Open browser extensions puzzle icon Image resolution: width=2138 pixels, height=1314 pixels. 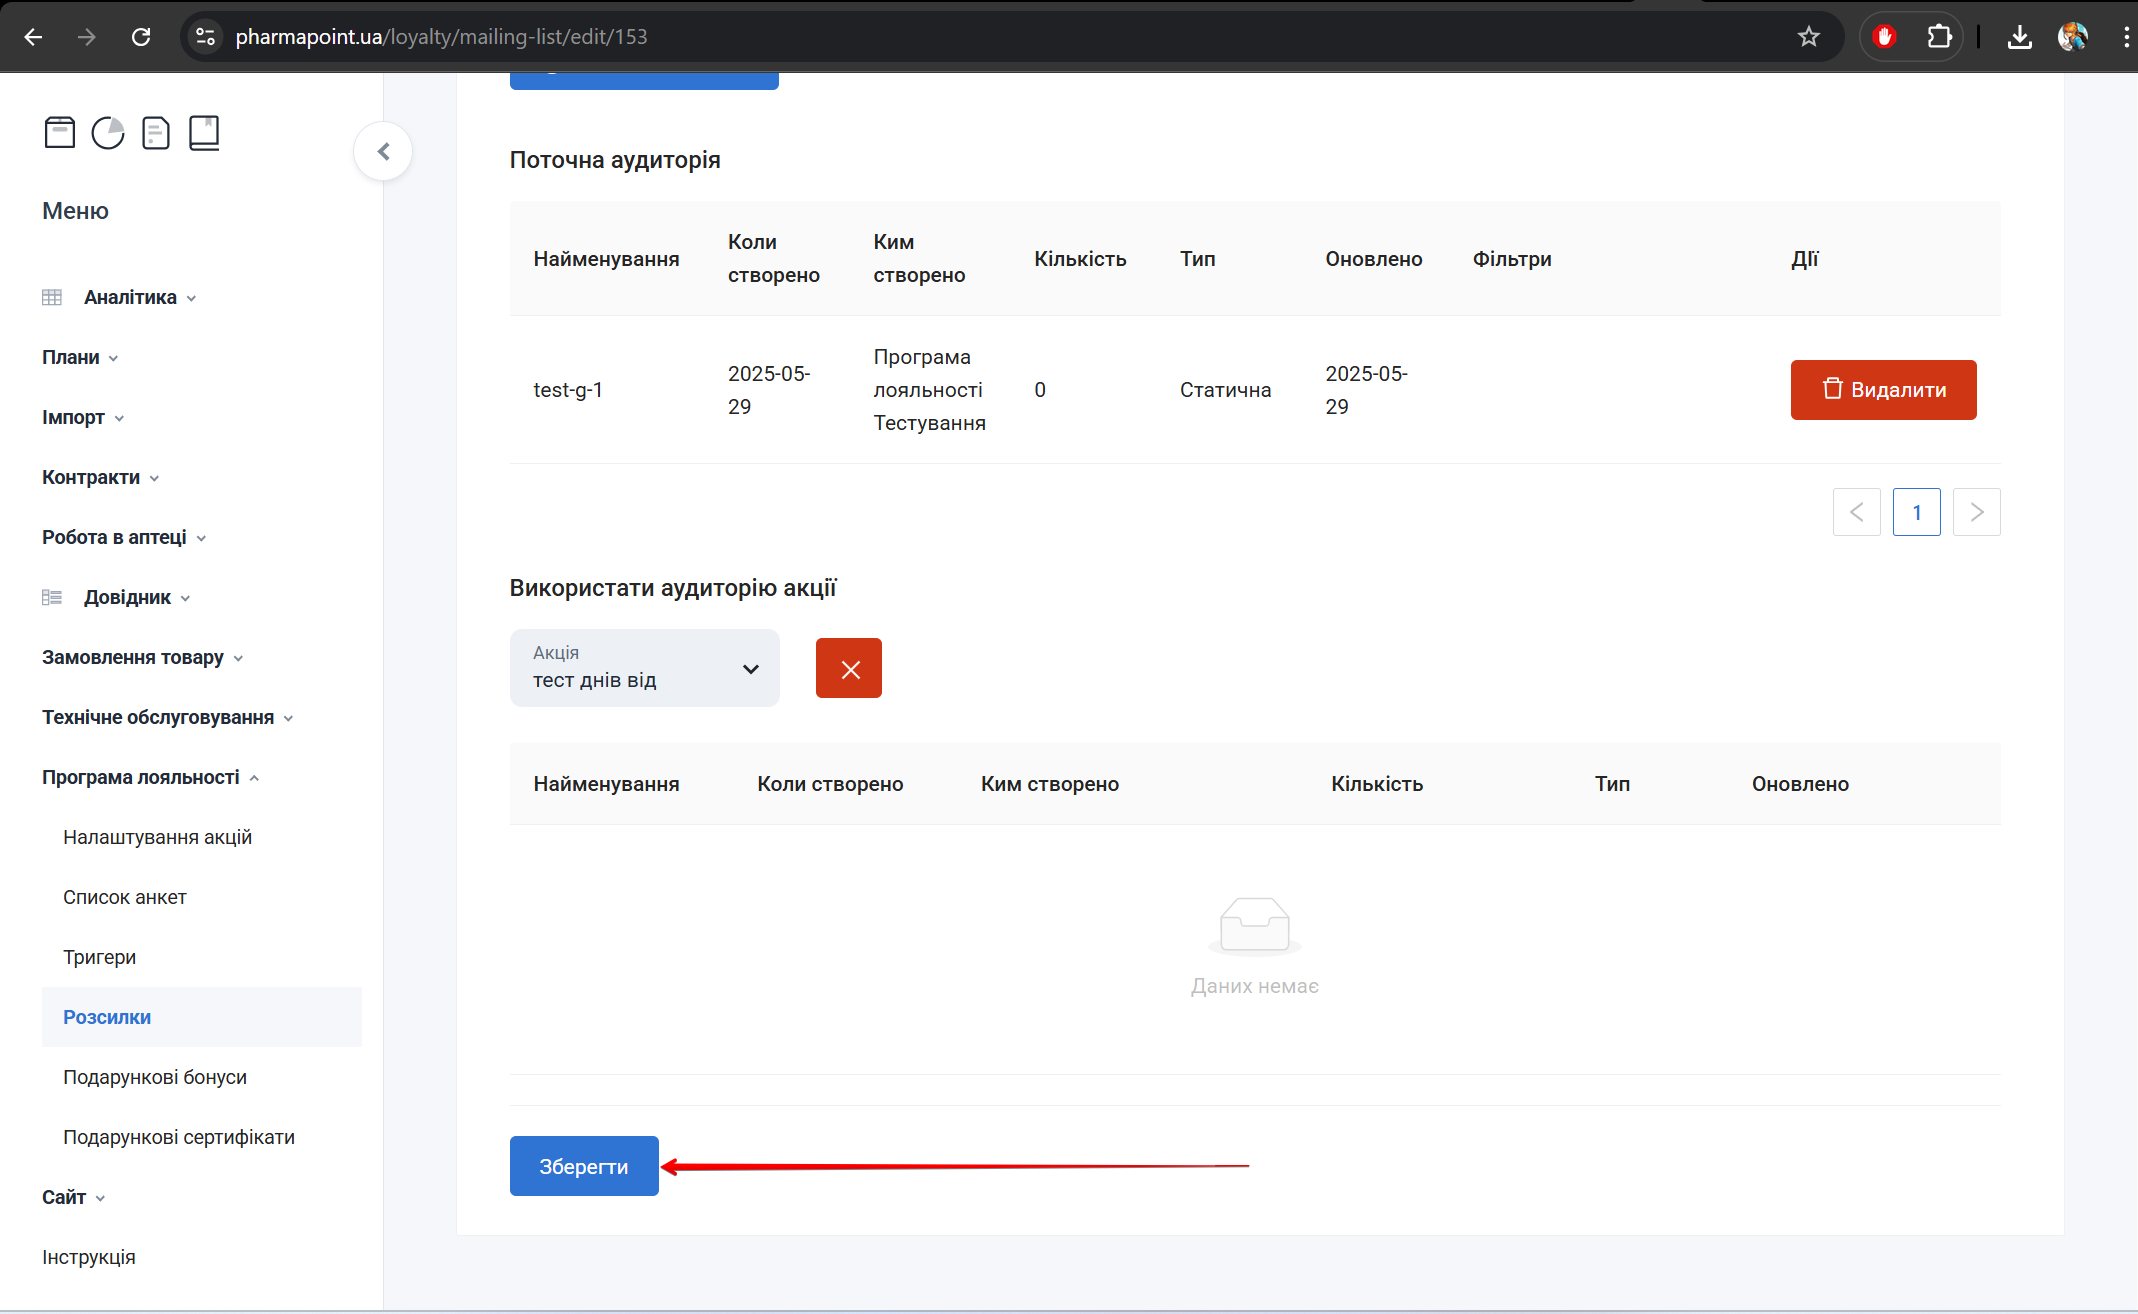click(x=1939, y=37)
